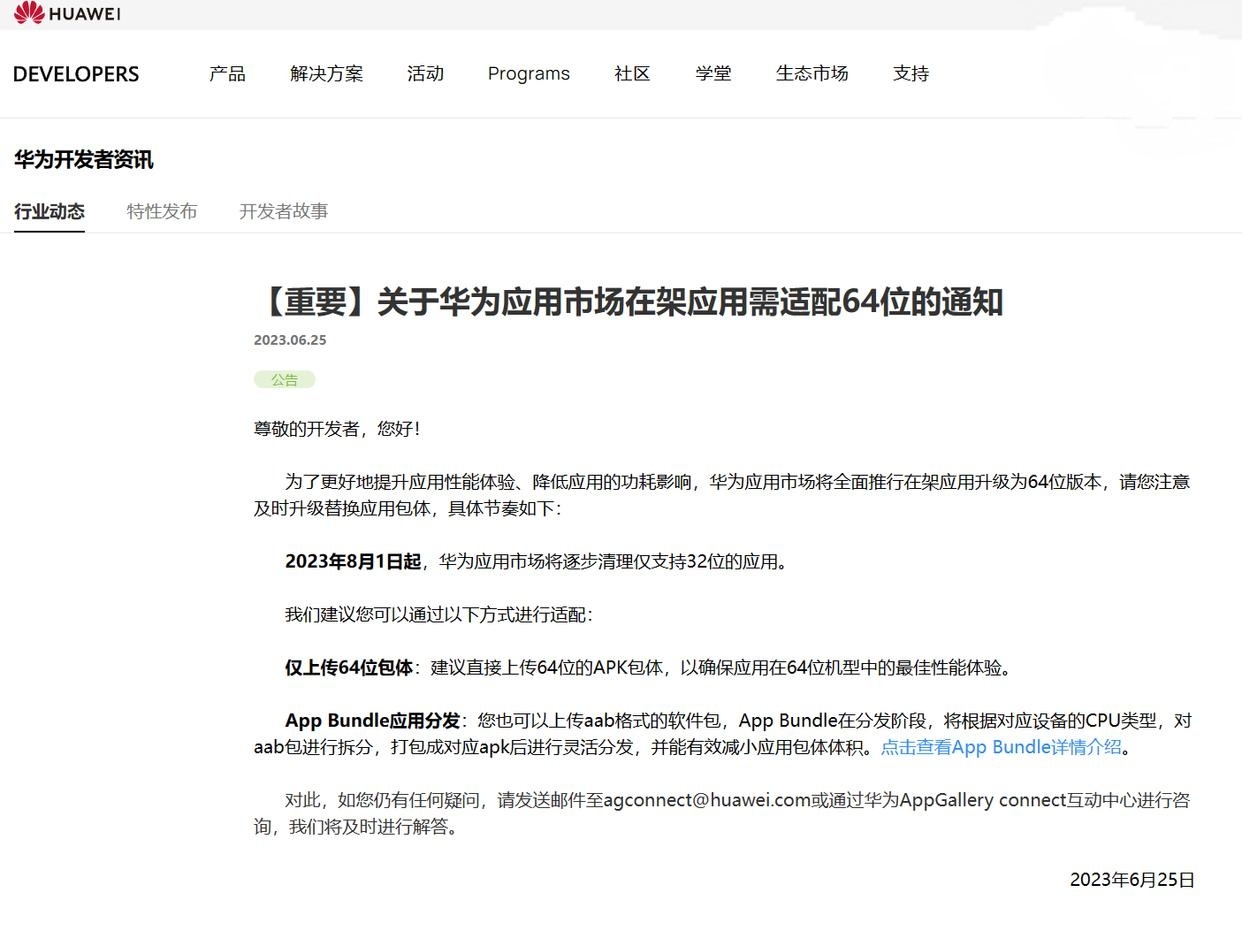Image resolution: width=1242 pixels, height=946 pixels.
Task: Open the 生态市场 navigation menu
Action: tap(812, 73)
